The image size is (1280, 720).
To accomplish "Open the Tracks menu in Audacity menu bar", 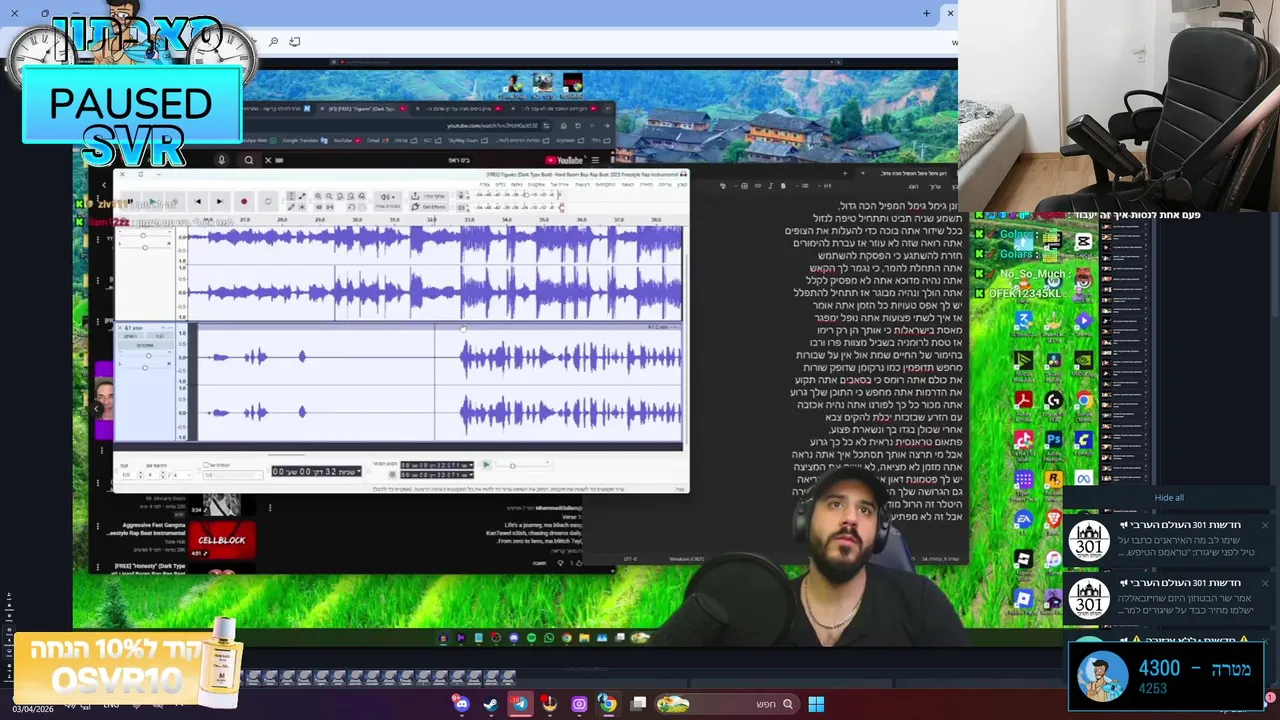I will [x=583, y=184].
